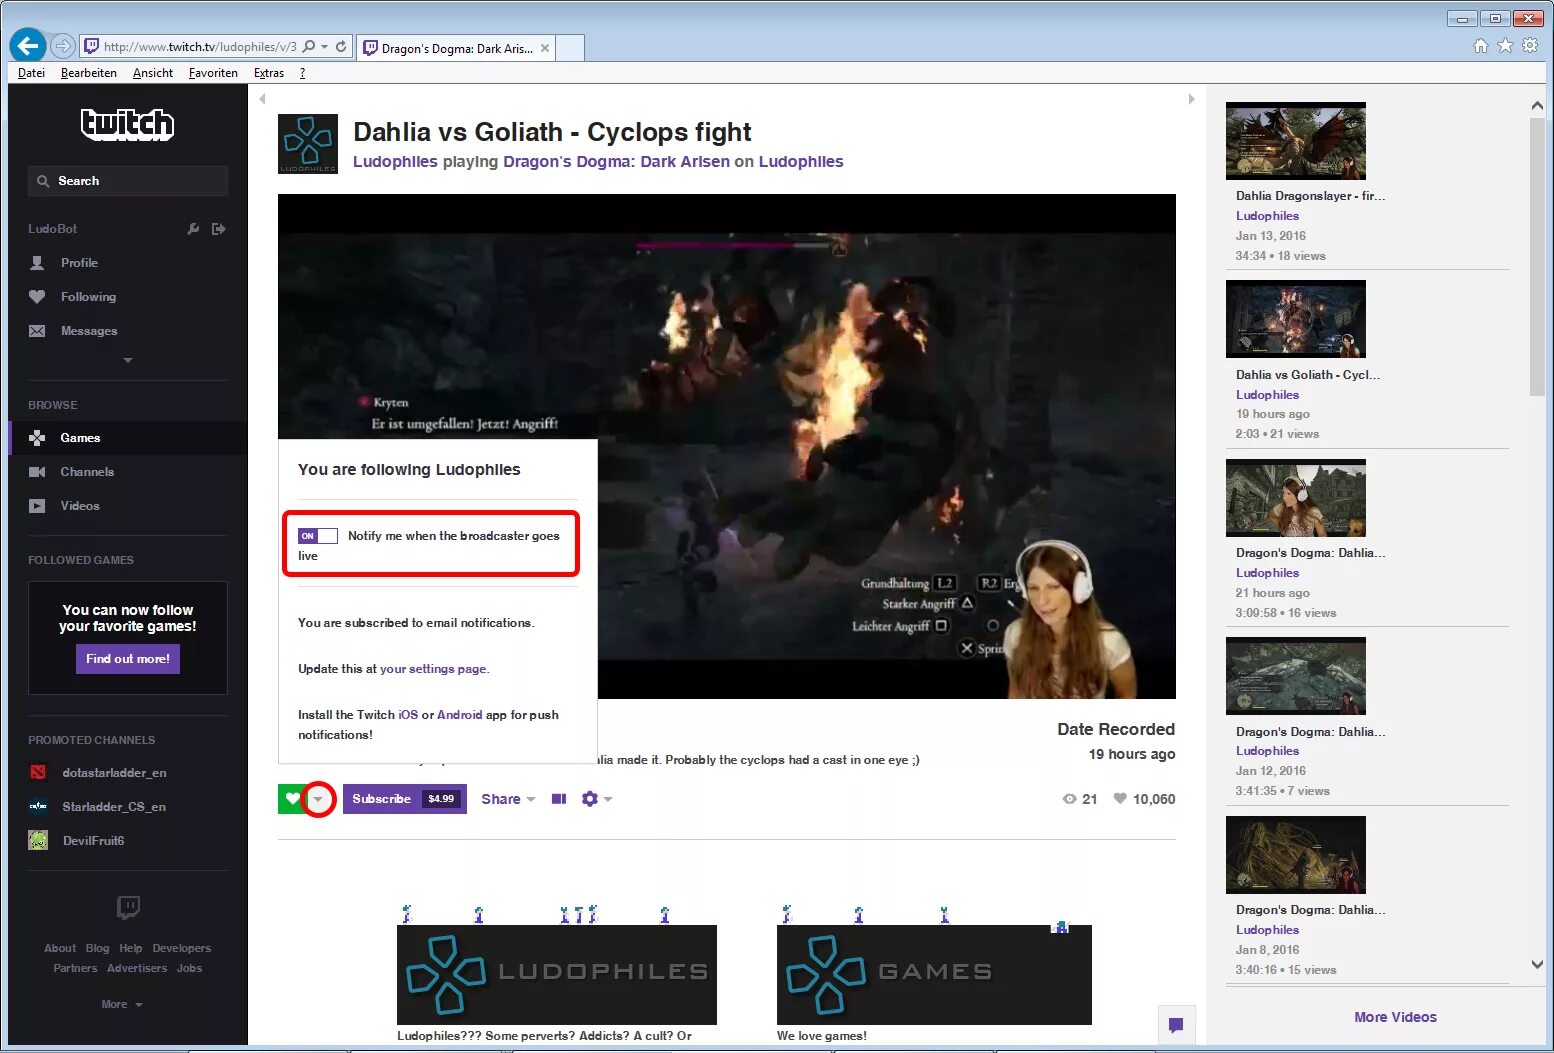Close the Dragon's Dogma browser tab

[545, 48]
